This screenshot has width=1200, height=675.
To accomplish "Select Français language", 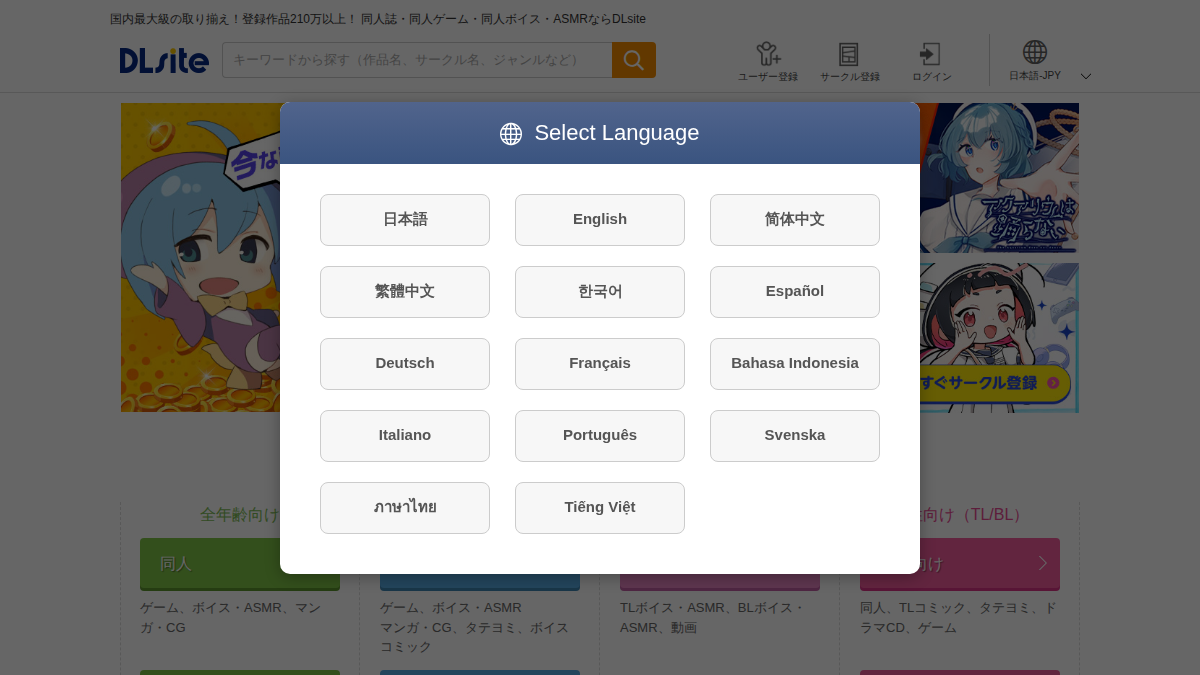I will pos(600,364).
